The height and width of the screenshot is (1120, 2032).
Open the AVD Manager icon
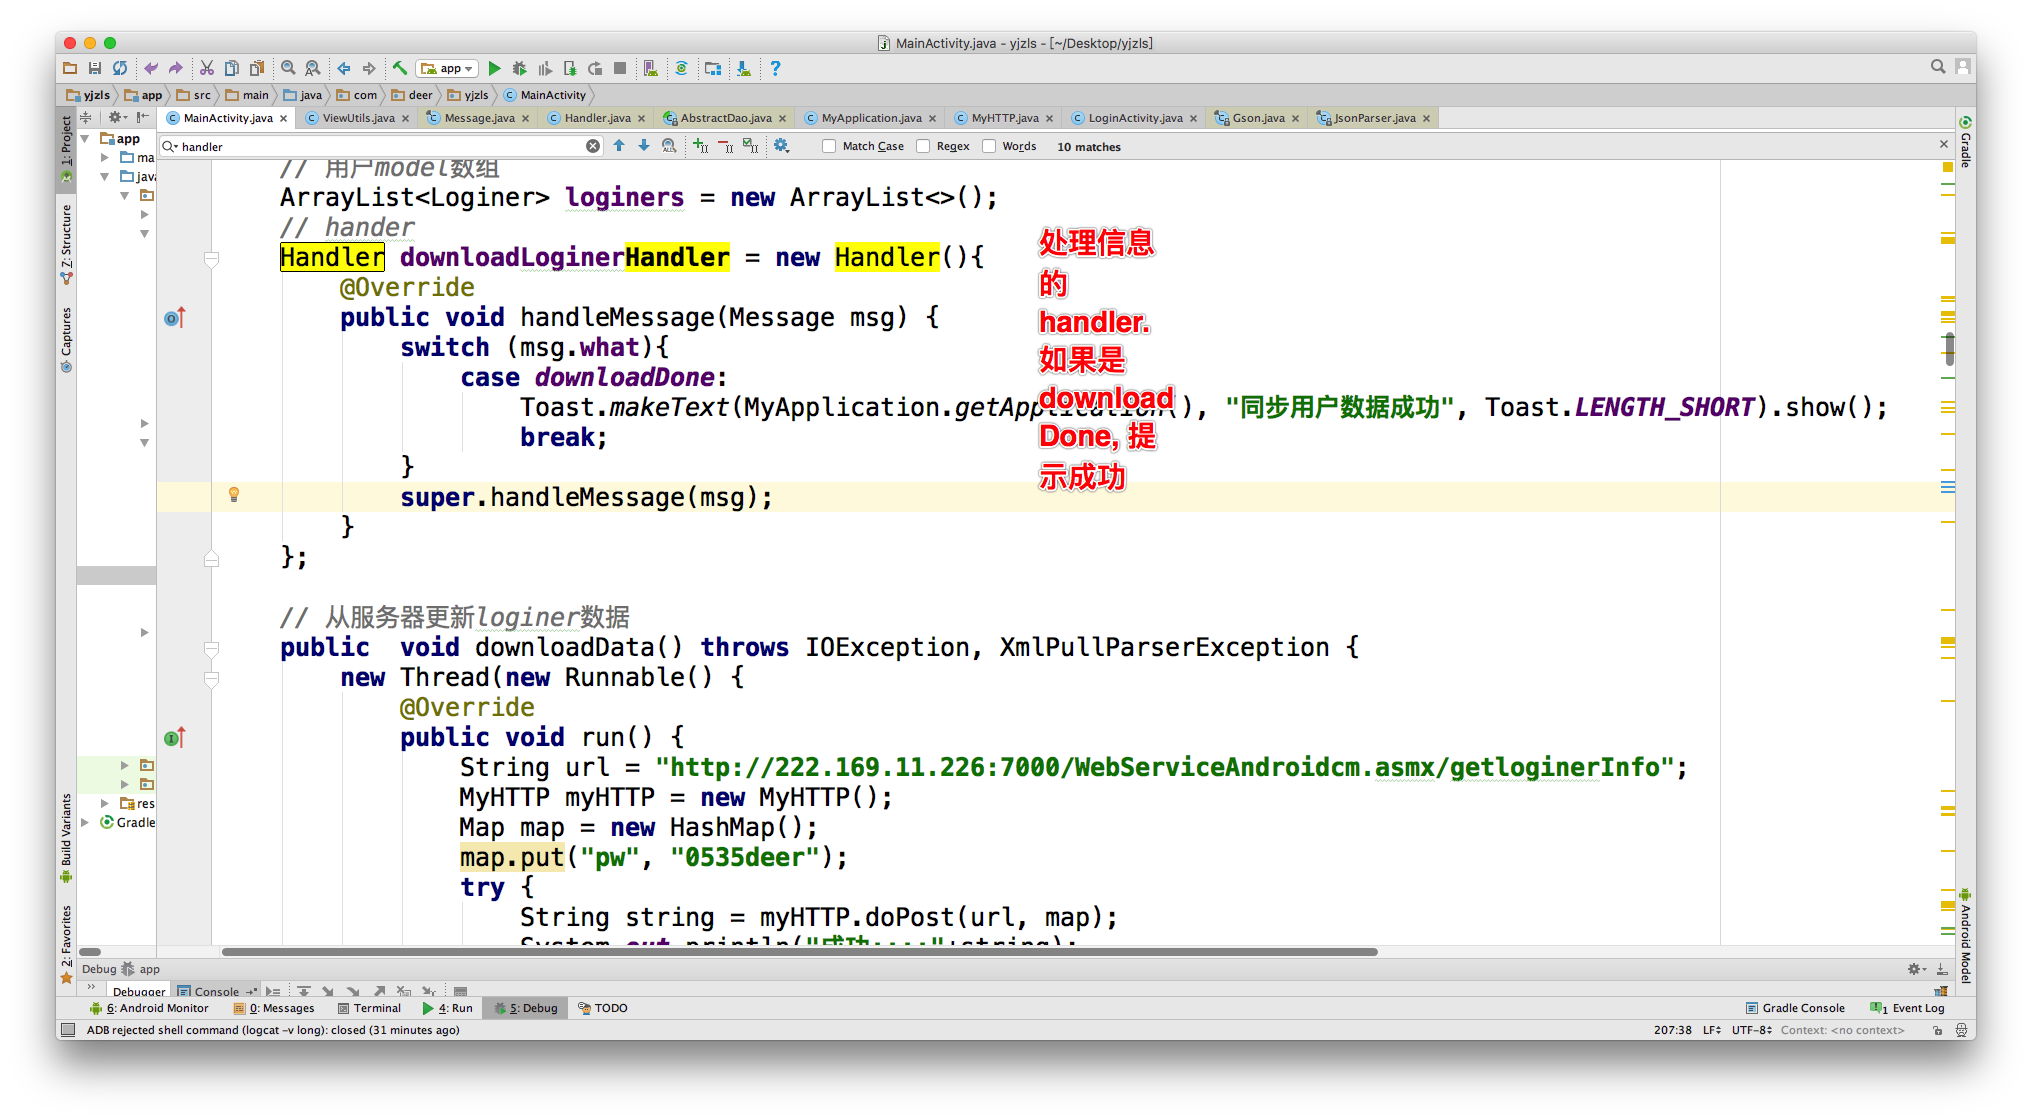coord(651,68)
